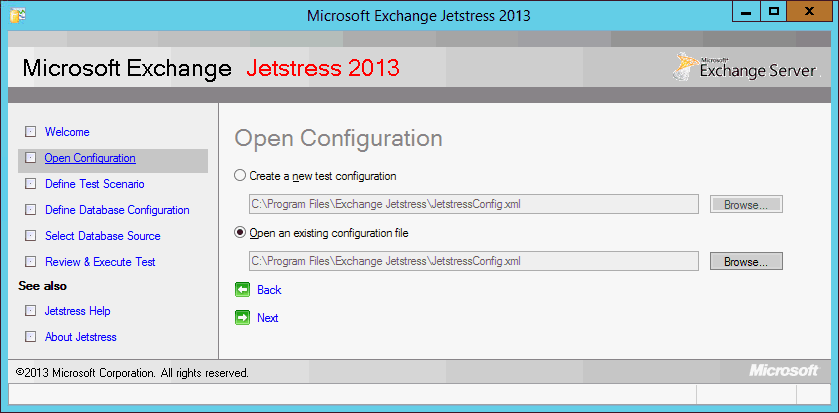Go to Open Configuration step
Screen dimensions: 839x413
tap(90, 158)
